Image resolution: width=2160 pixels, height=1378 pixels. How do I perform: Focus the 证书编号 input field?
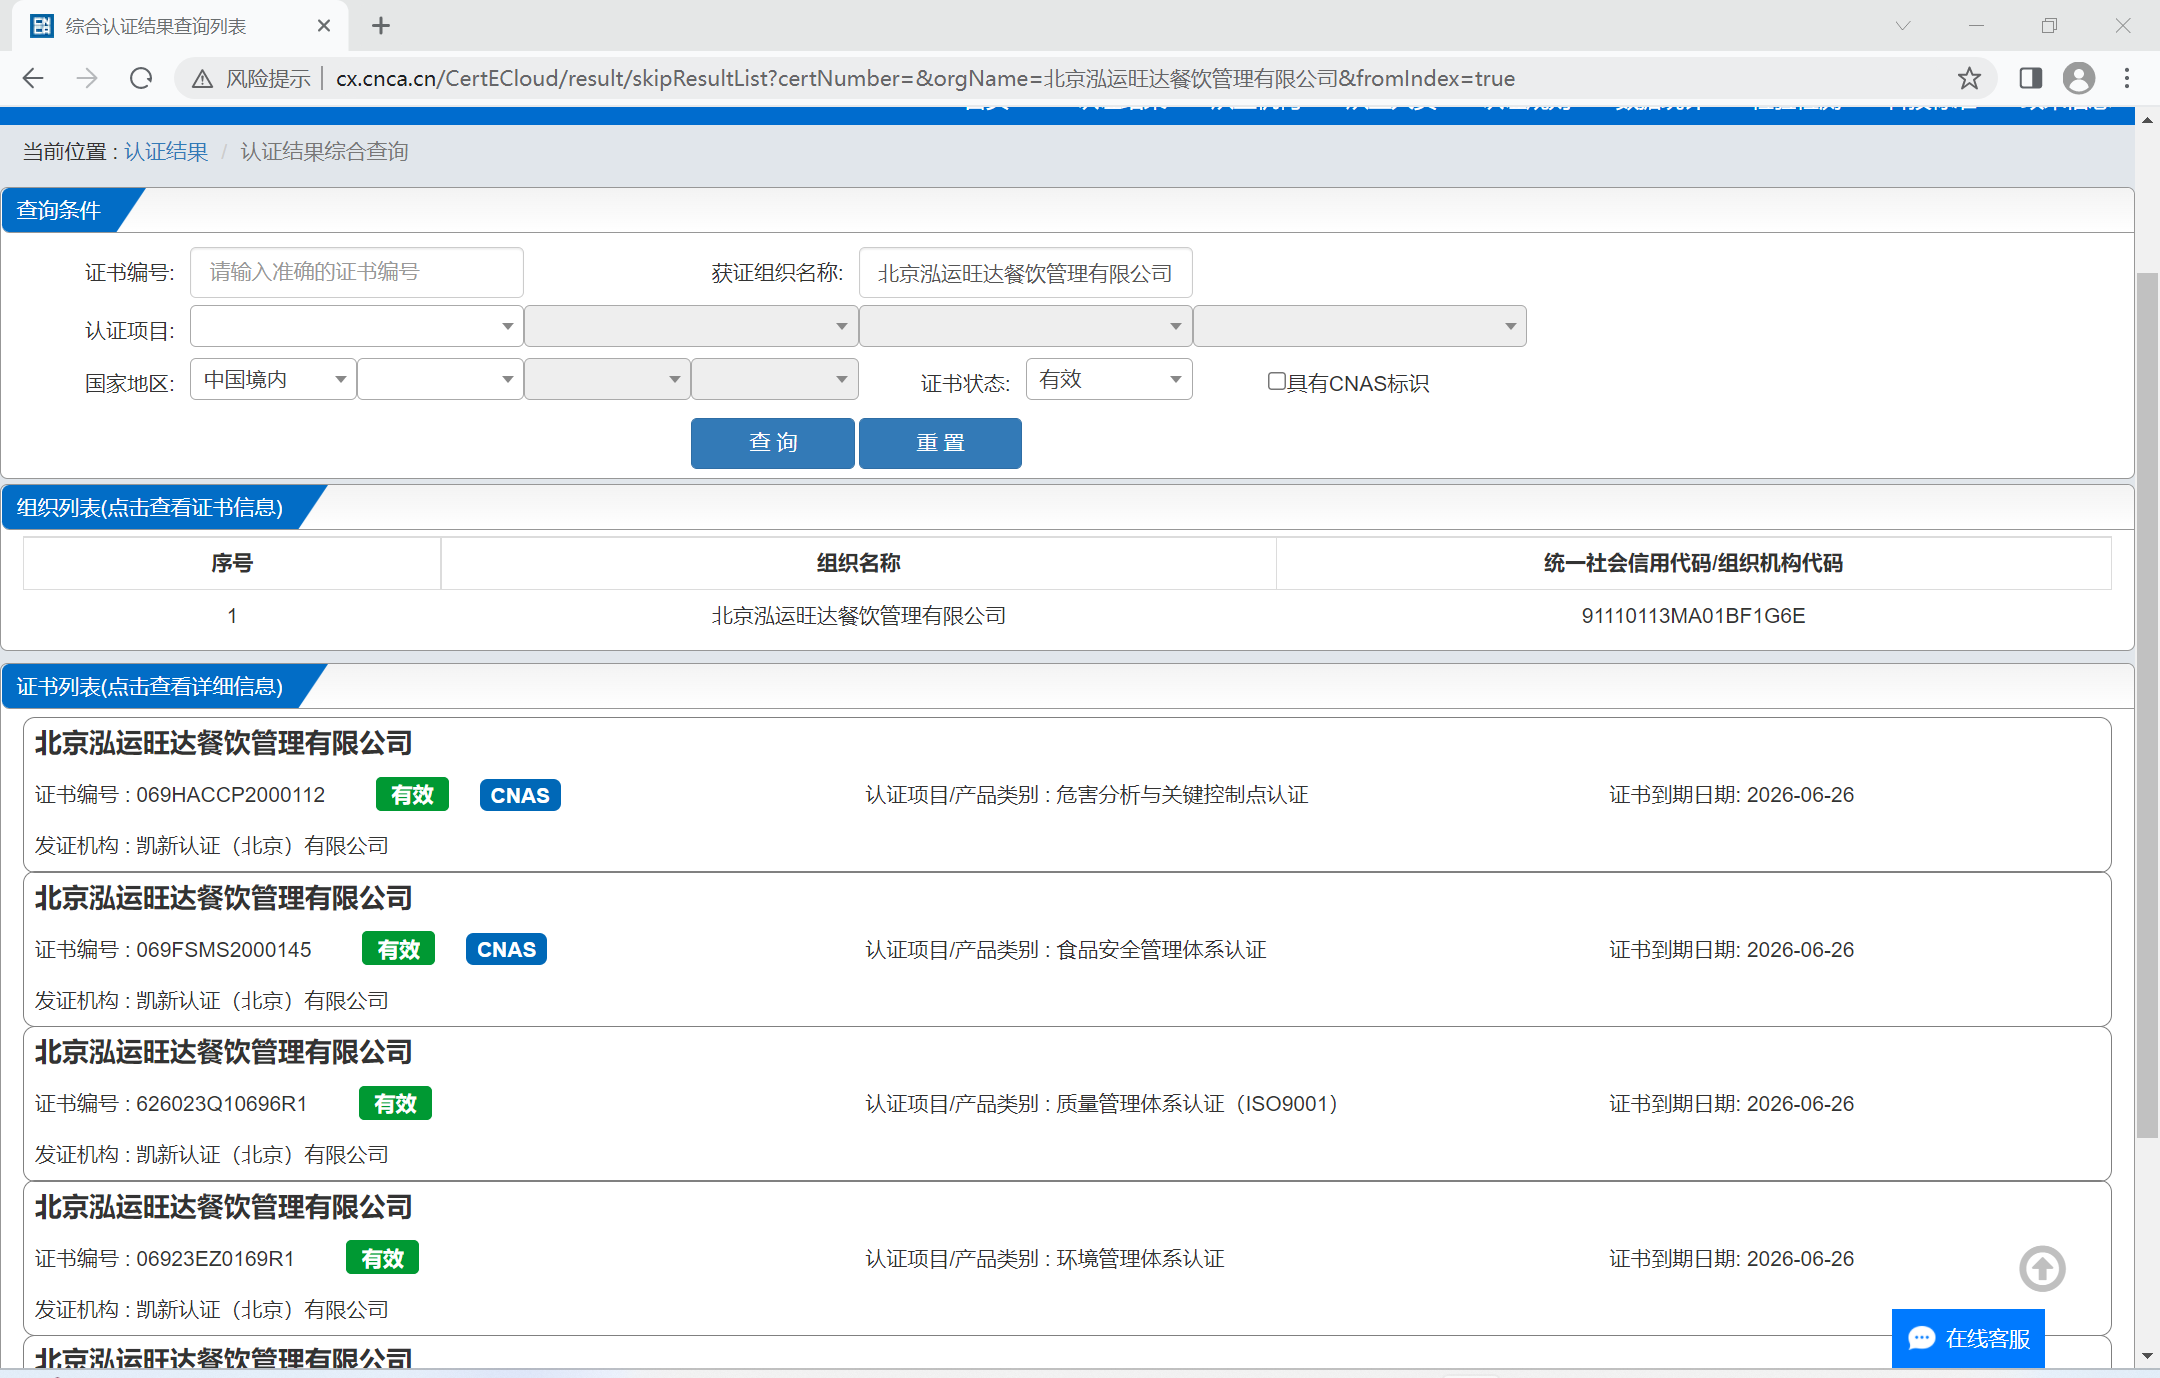click(x=357, y=272)
